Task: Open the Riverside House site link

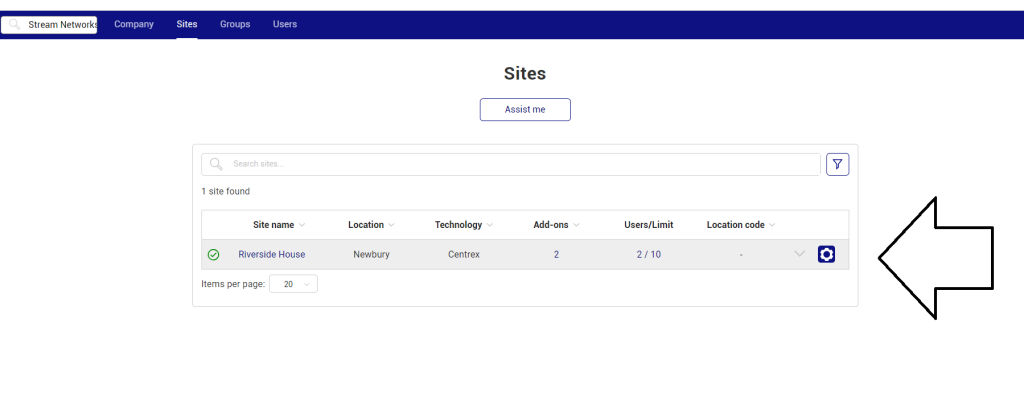Action: [272, 255]
